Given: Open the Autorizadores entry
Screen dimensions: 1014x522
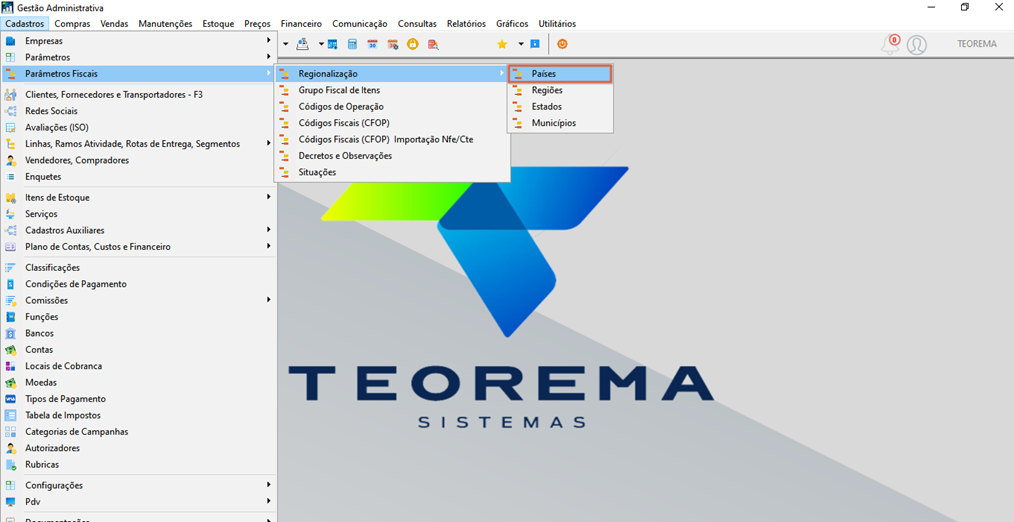Looking at the screenshot, I should pyautogui.click(x=139, y=448).
